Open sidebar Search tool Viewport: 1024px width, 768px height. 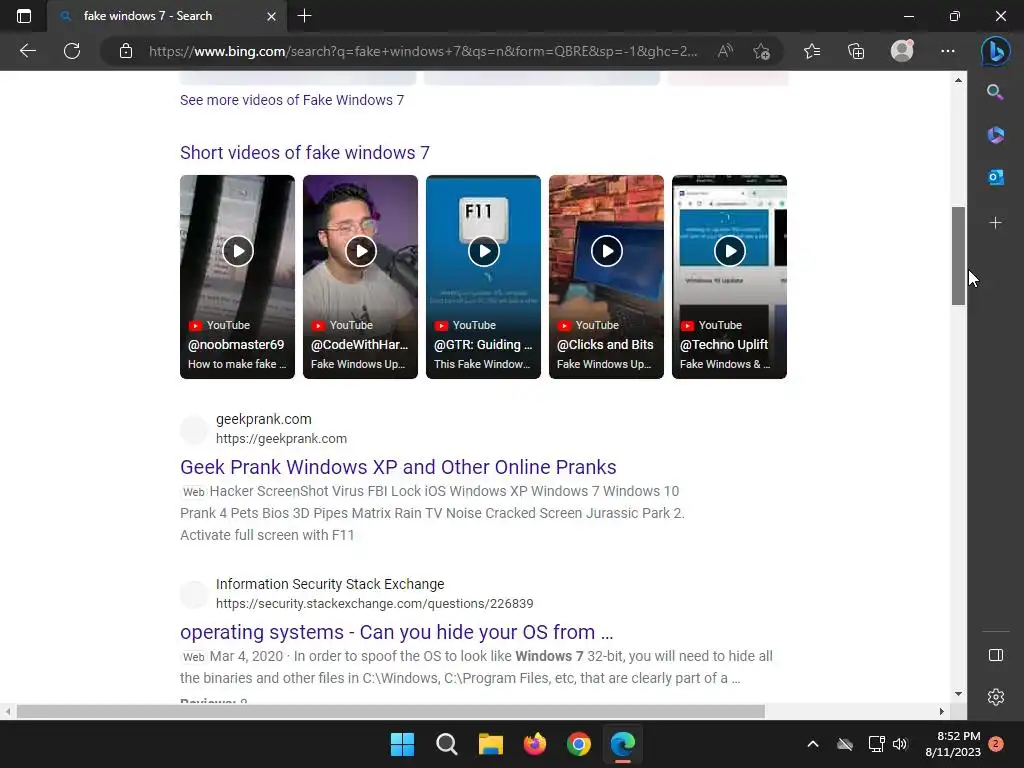point(995,92)
